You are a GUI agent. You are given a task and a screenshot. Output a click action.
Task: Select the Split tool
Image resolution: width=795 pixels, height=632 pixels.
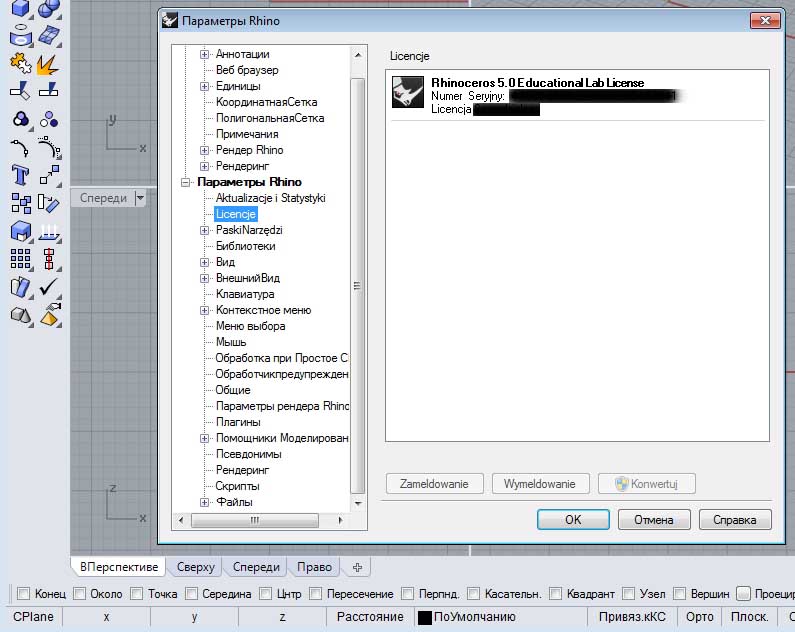(x=49, y=90)
